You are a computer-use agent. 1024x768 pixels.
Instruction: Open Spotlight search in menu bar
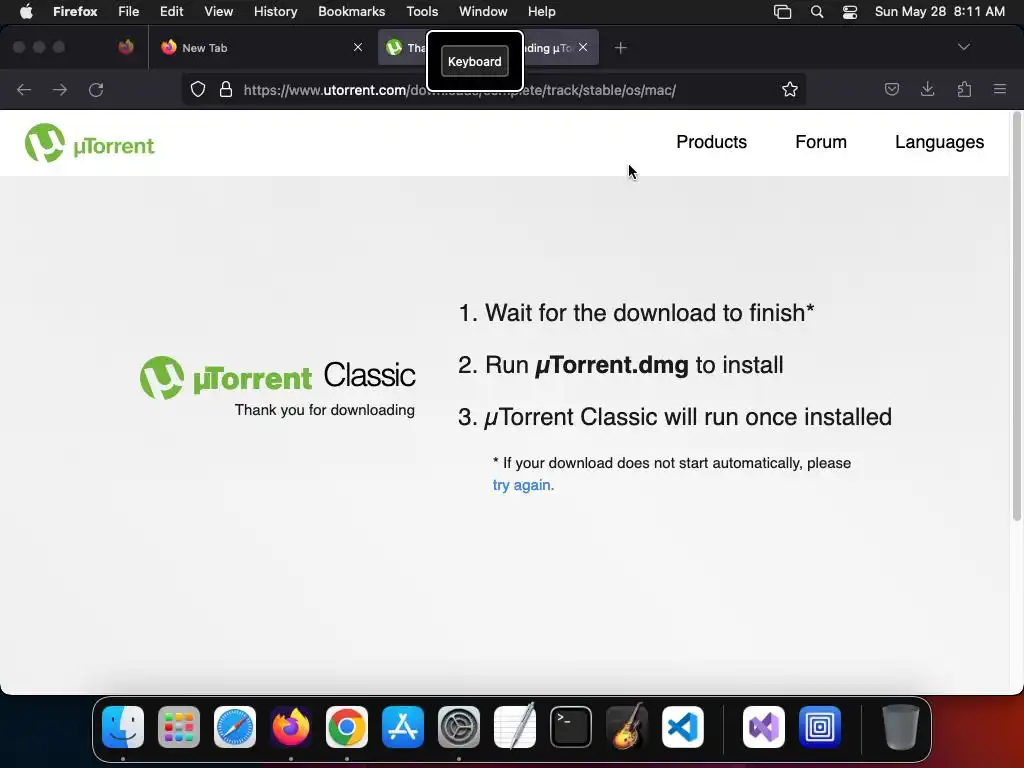(816, 12)
